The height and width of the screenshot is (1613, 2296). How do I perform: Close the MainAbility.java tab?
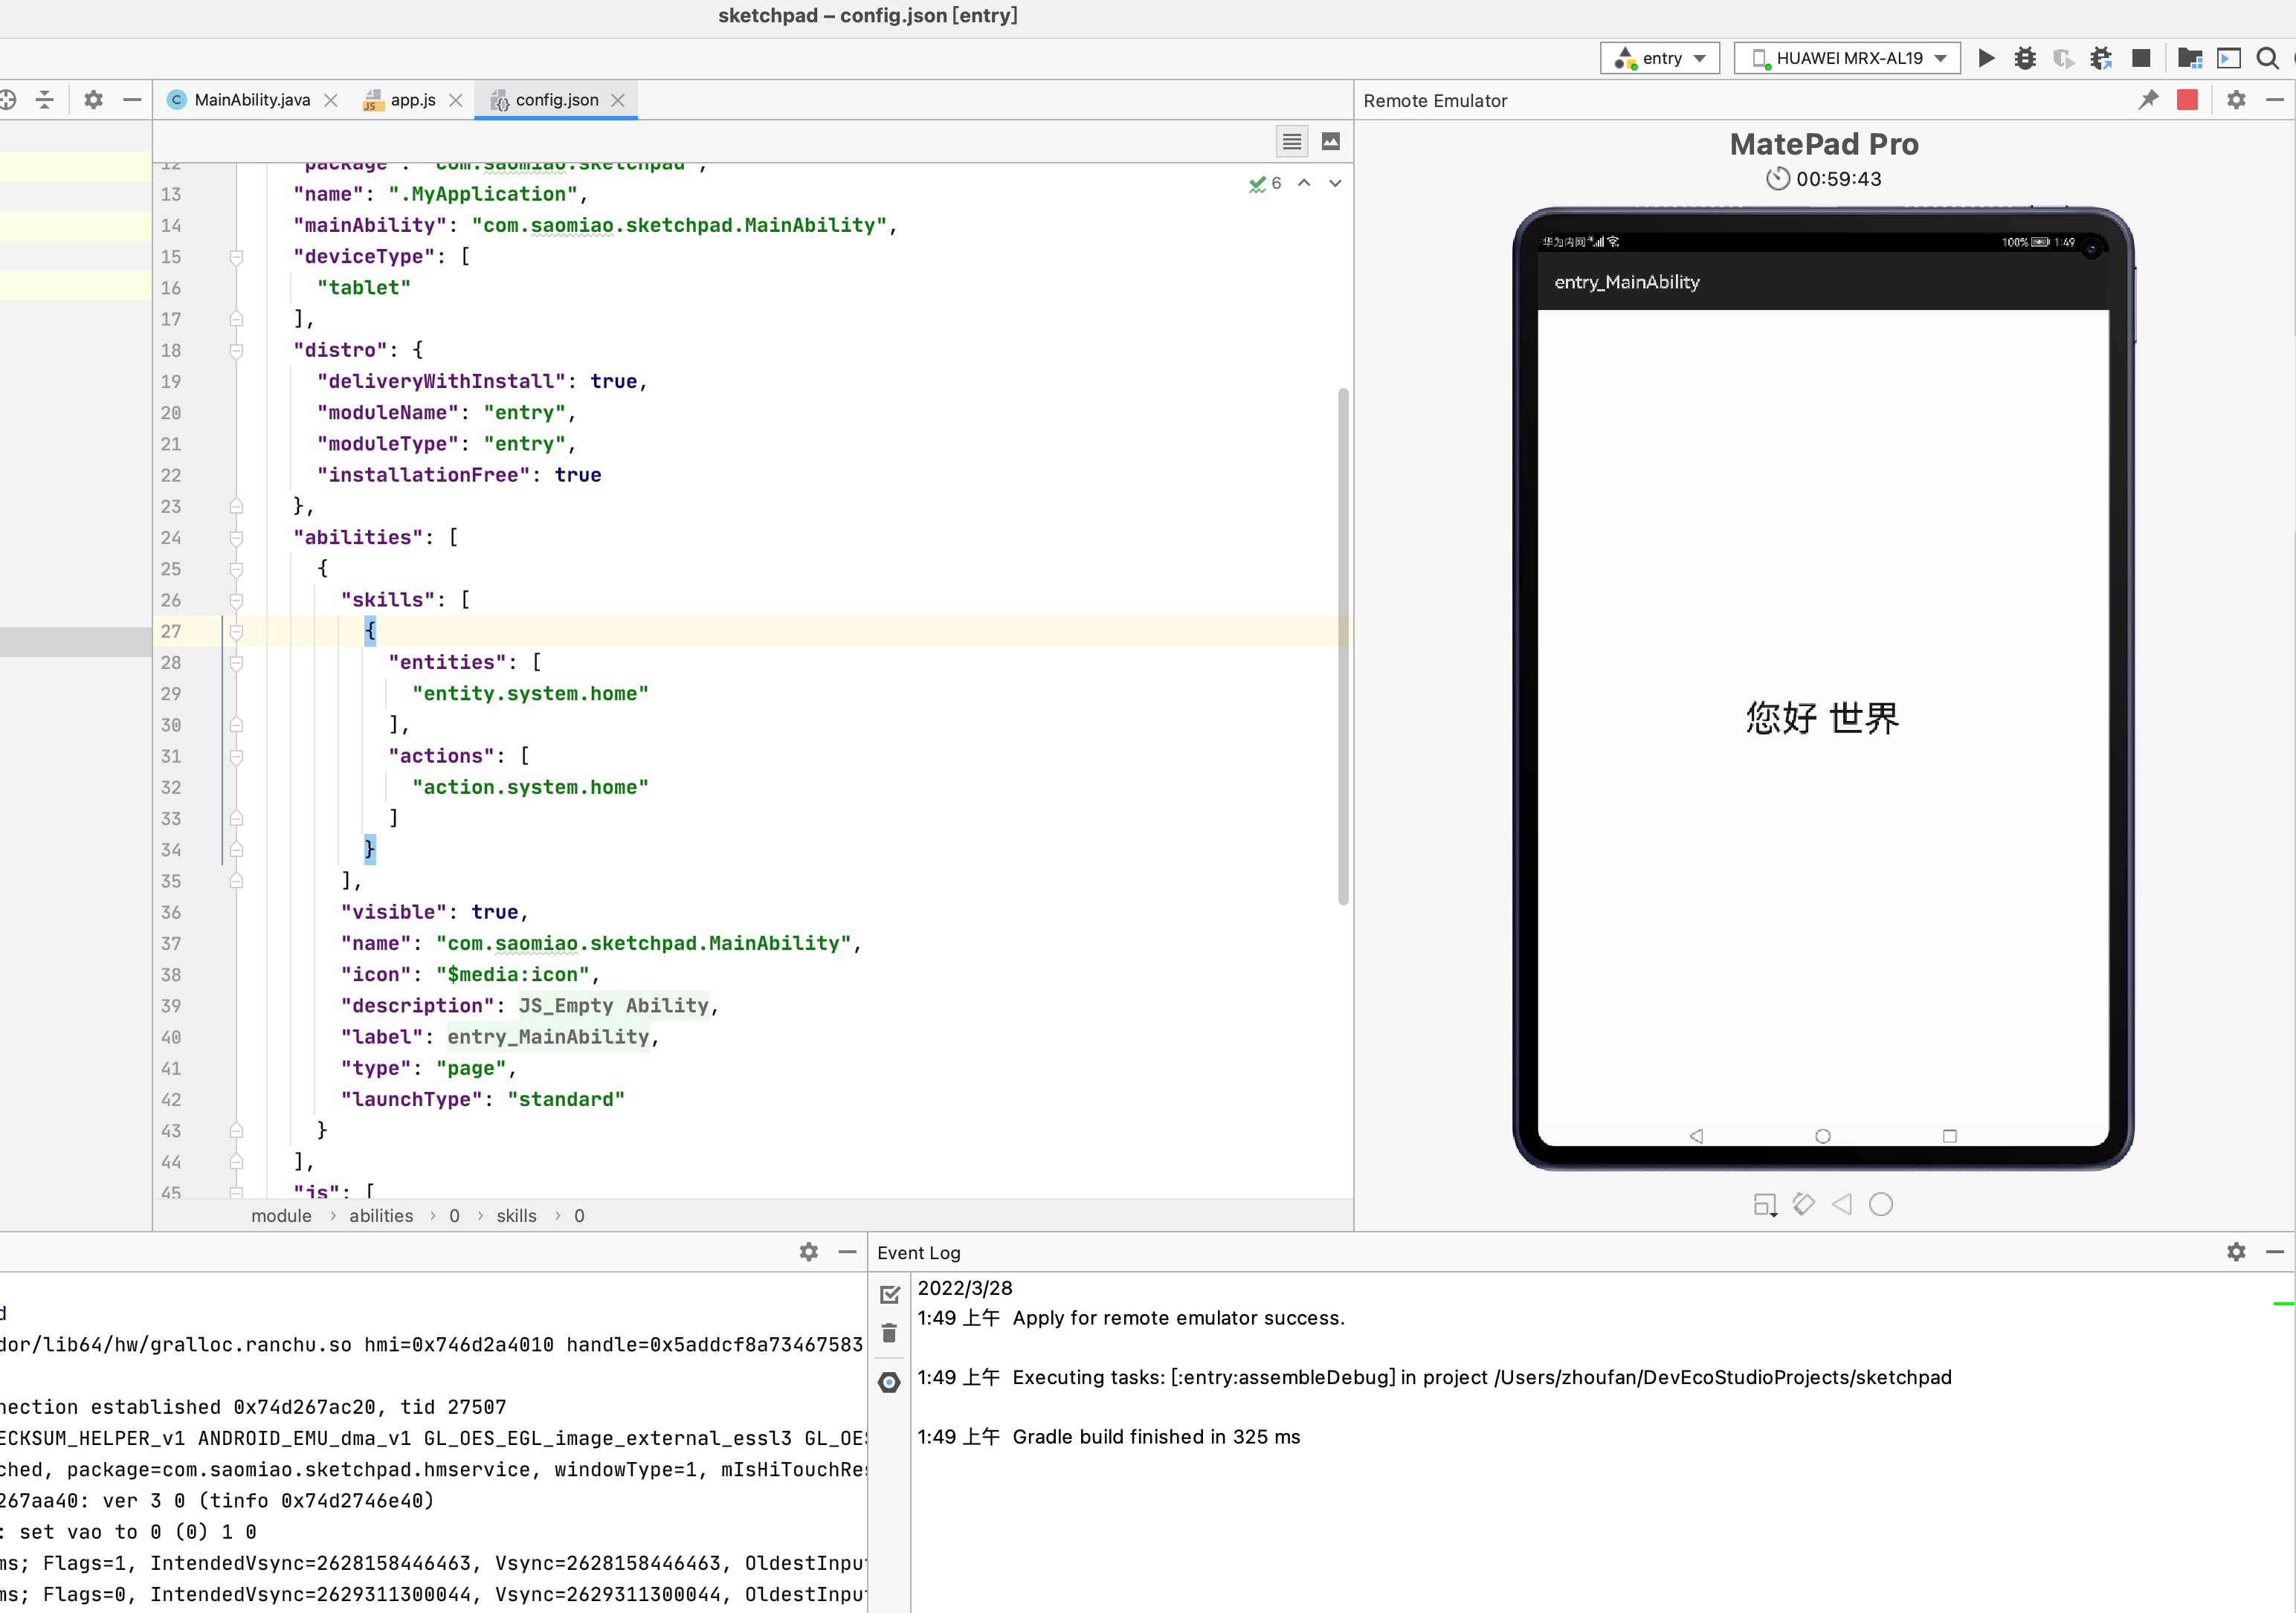coord(331,100)
